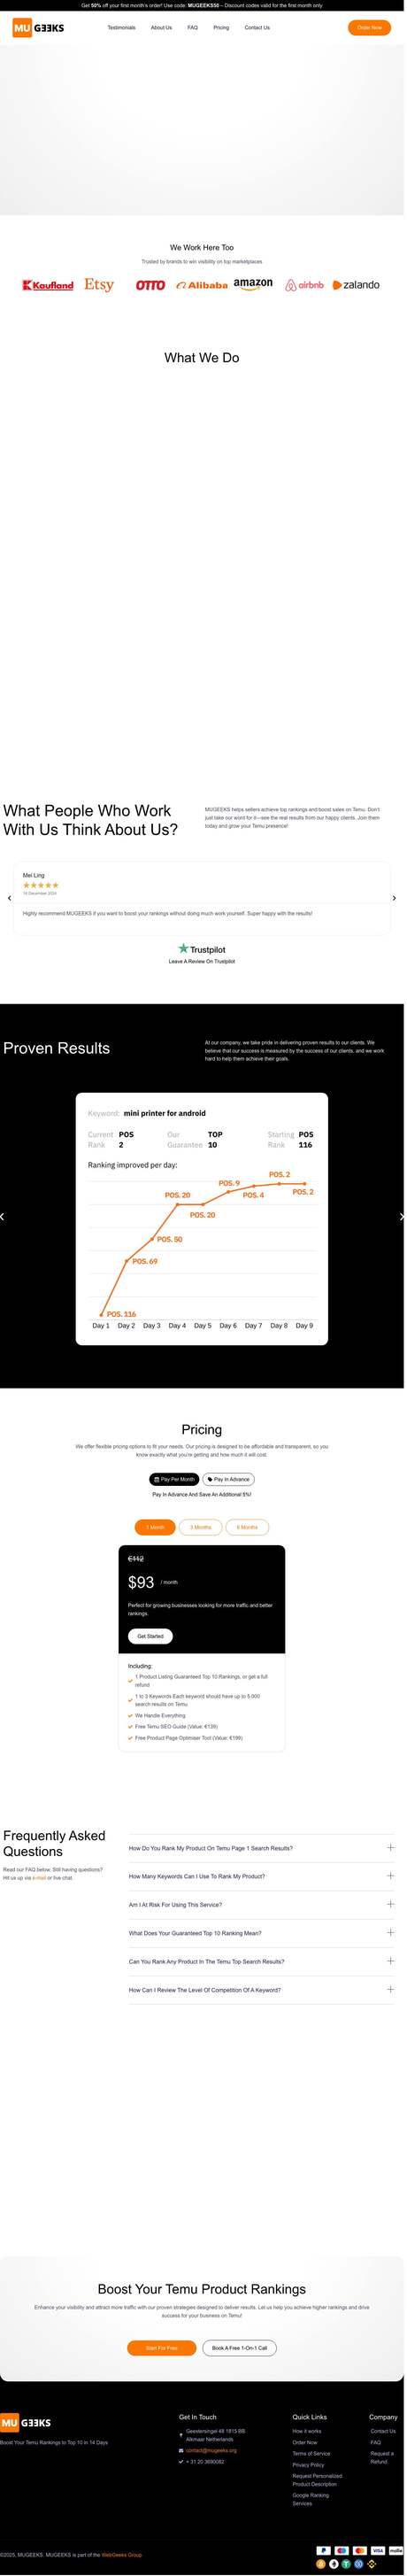This screenshot has width=407, height=2576.
Task: Click the Trustpilot star logo
Action: point(184,949)
